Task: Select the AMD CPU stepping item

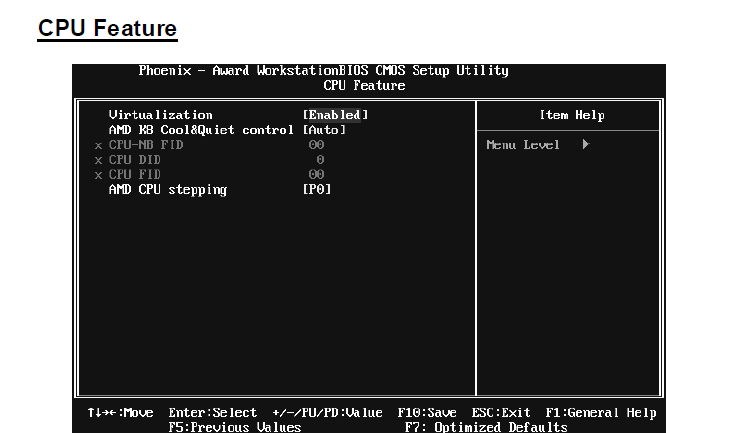Action: pos(167,190)
